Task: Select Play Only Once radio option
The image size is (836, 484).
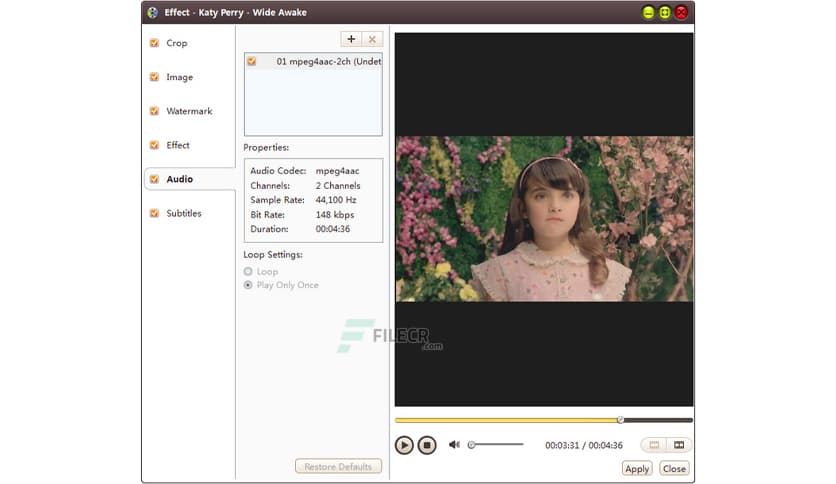Action: pyautogui.click(x=248, y=285)
